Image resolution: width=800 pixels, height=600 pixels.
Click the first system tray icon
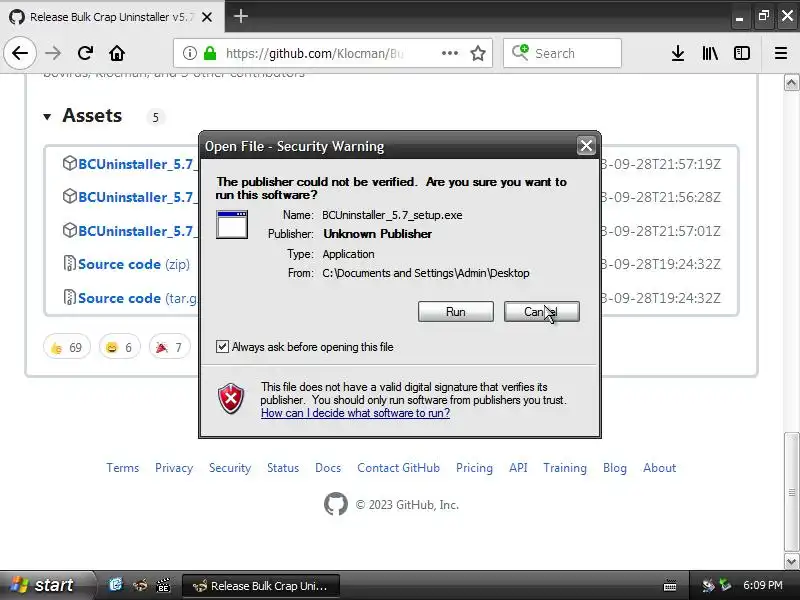pos(708,585)
